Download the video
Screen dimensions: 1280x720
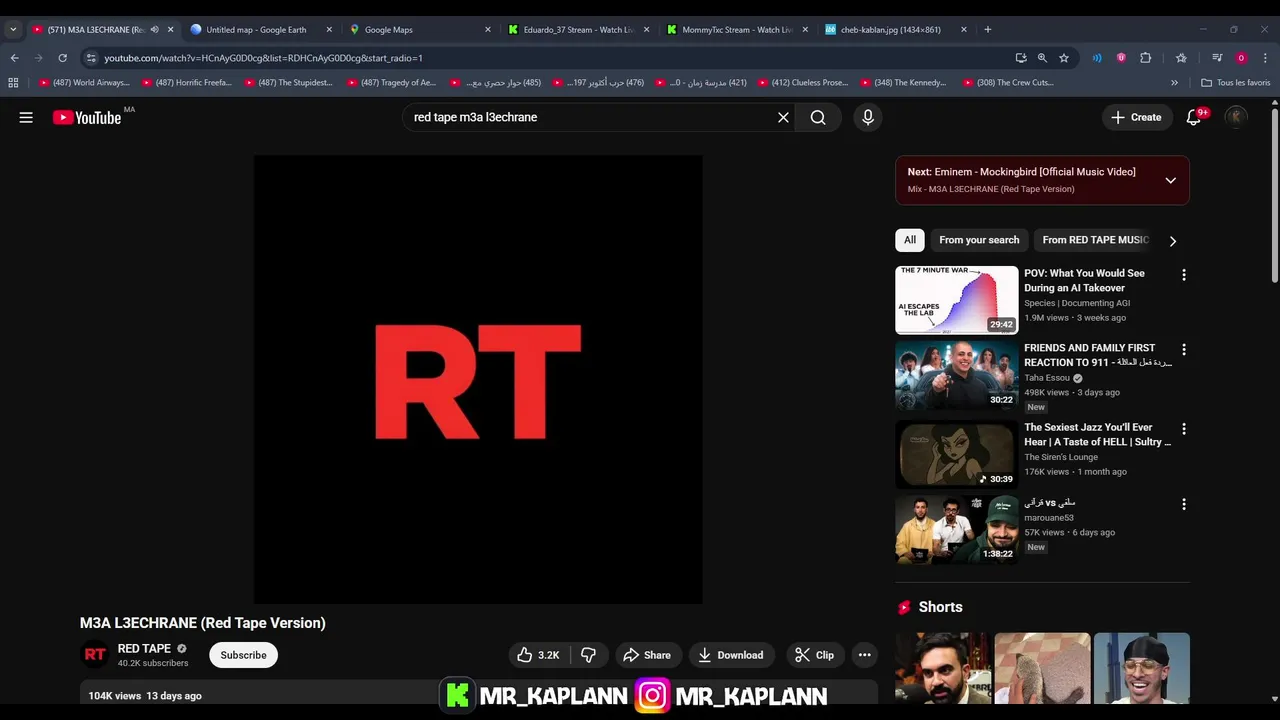731,655
